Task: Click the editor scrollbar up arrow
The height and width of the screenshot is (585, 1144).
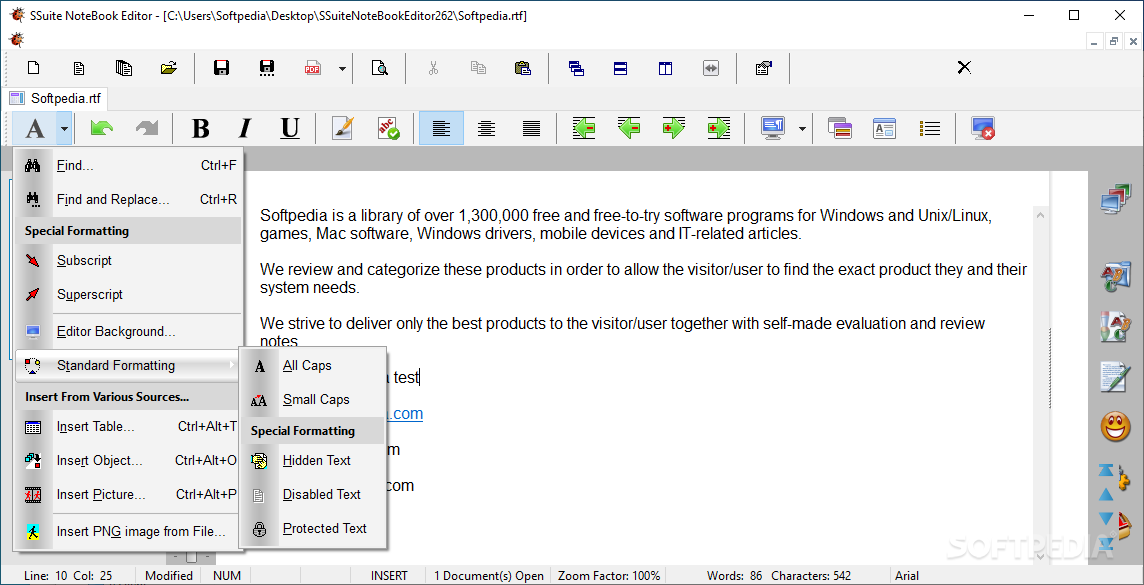Action: click(1040, 214)
